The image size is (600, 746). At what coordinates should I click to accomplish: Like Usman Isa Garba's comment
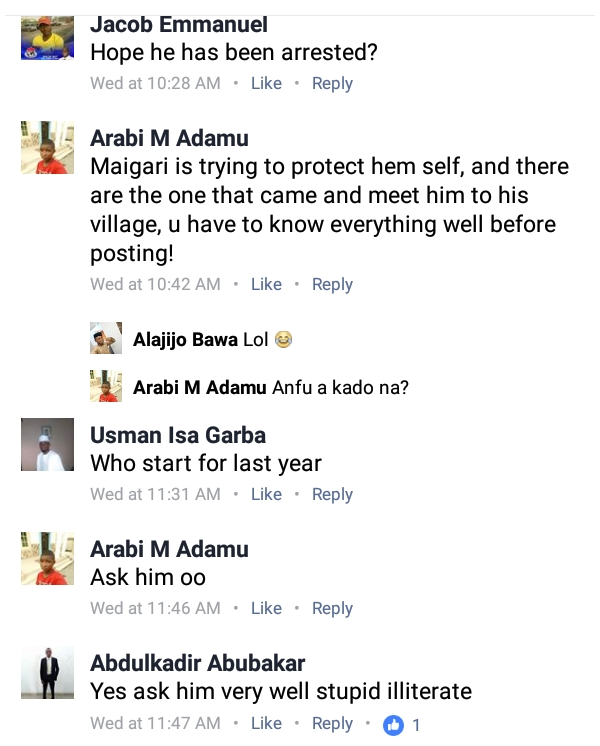[x=266, y=494]
